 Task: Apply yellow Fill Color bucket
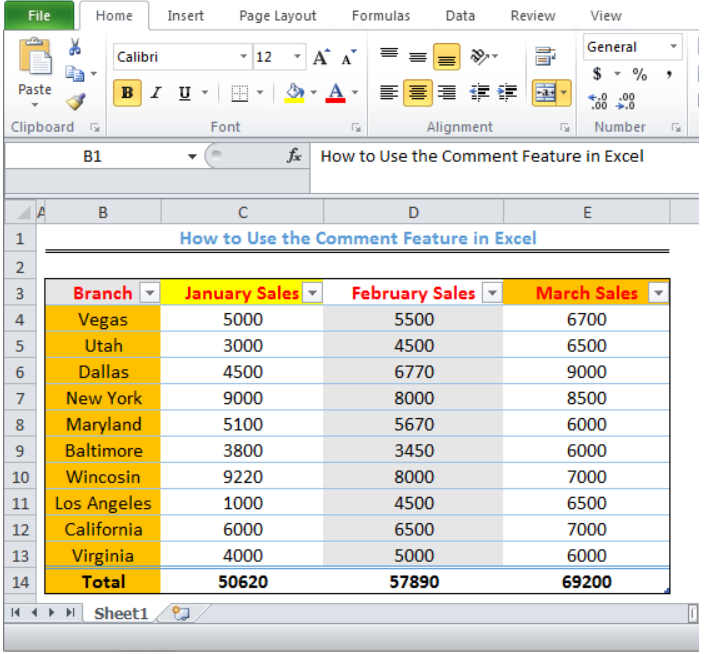tap(294, 93)
